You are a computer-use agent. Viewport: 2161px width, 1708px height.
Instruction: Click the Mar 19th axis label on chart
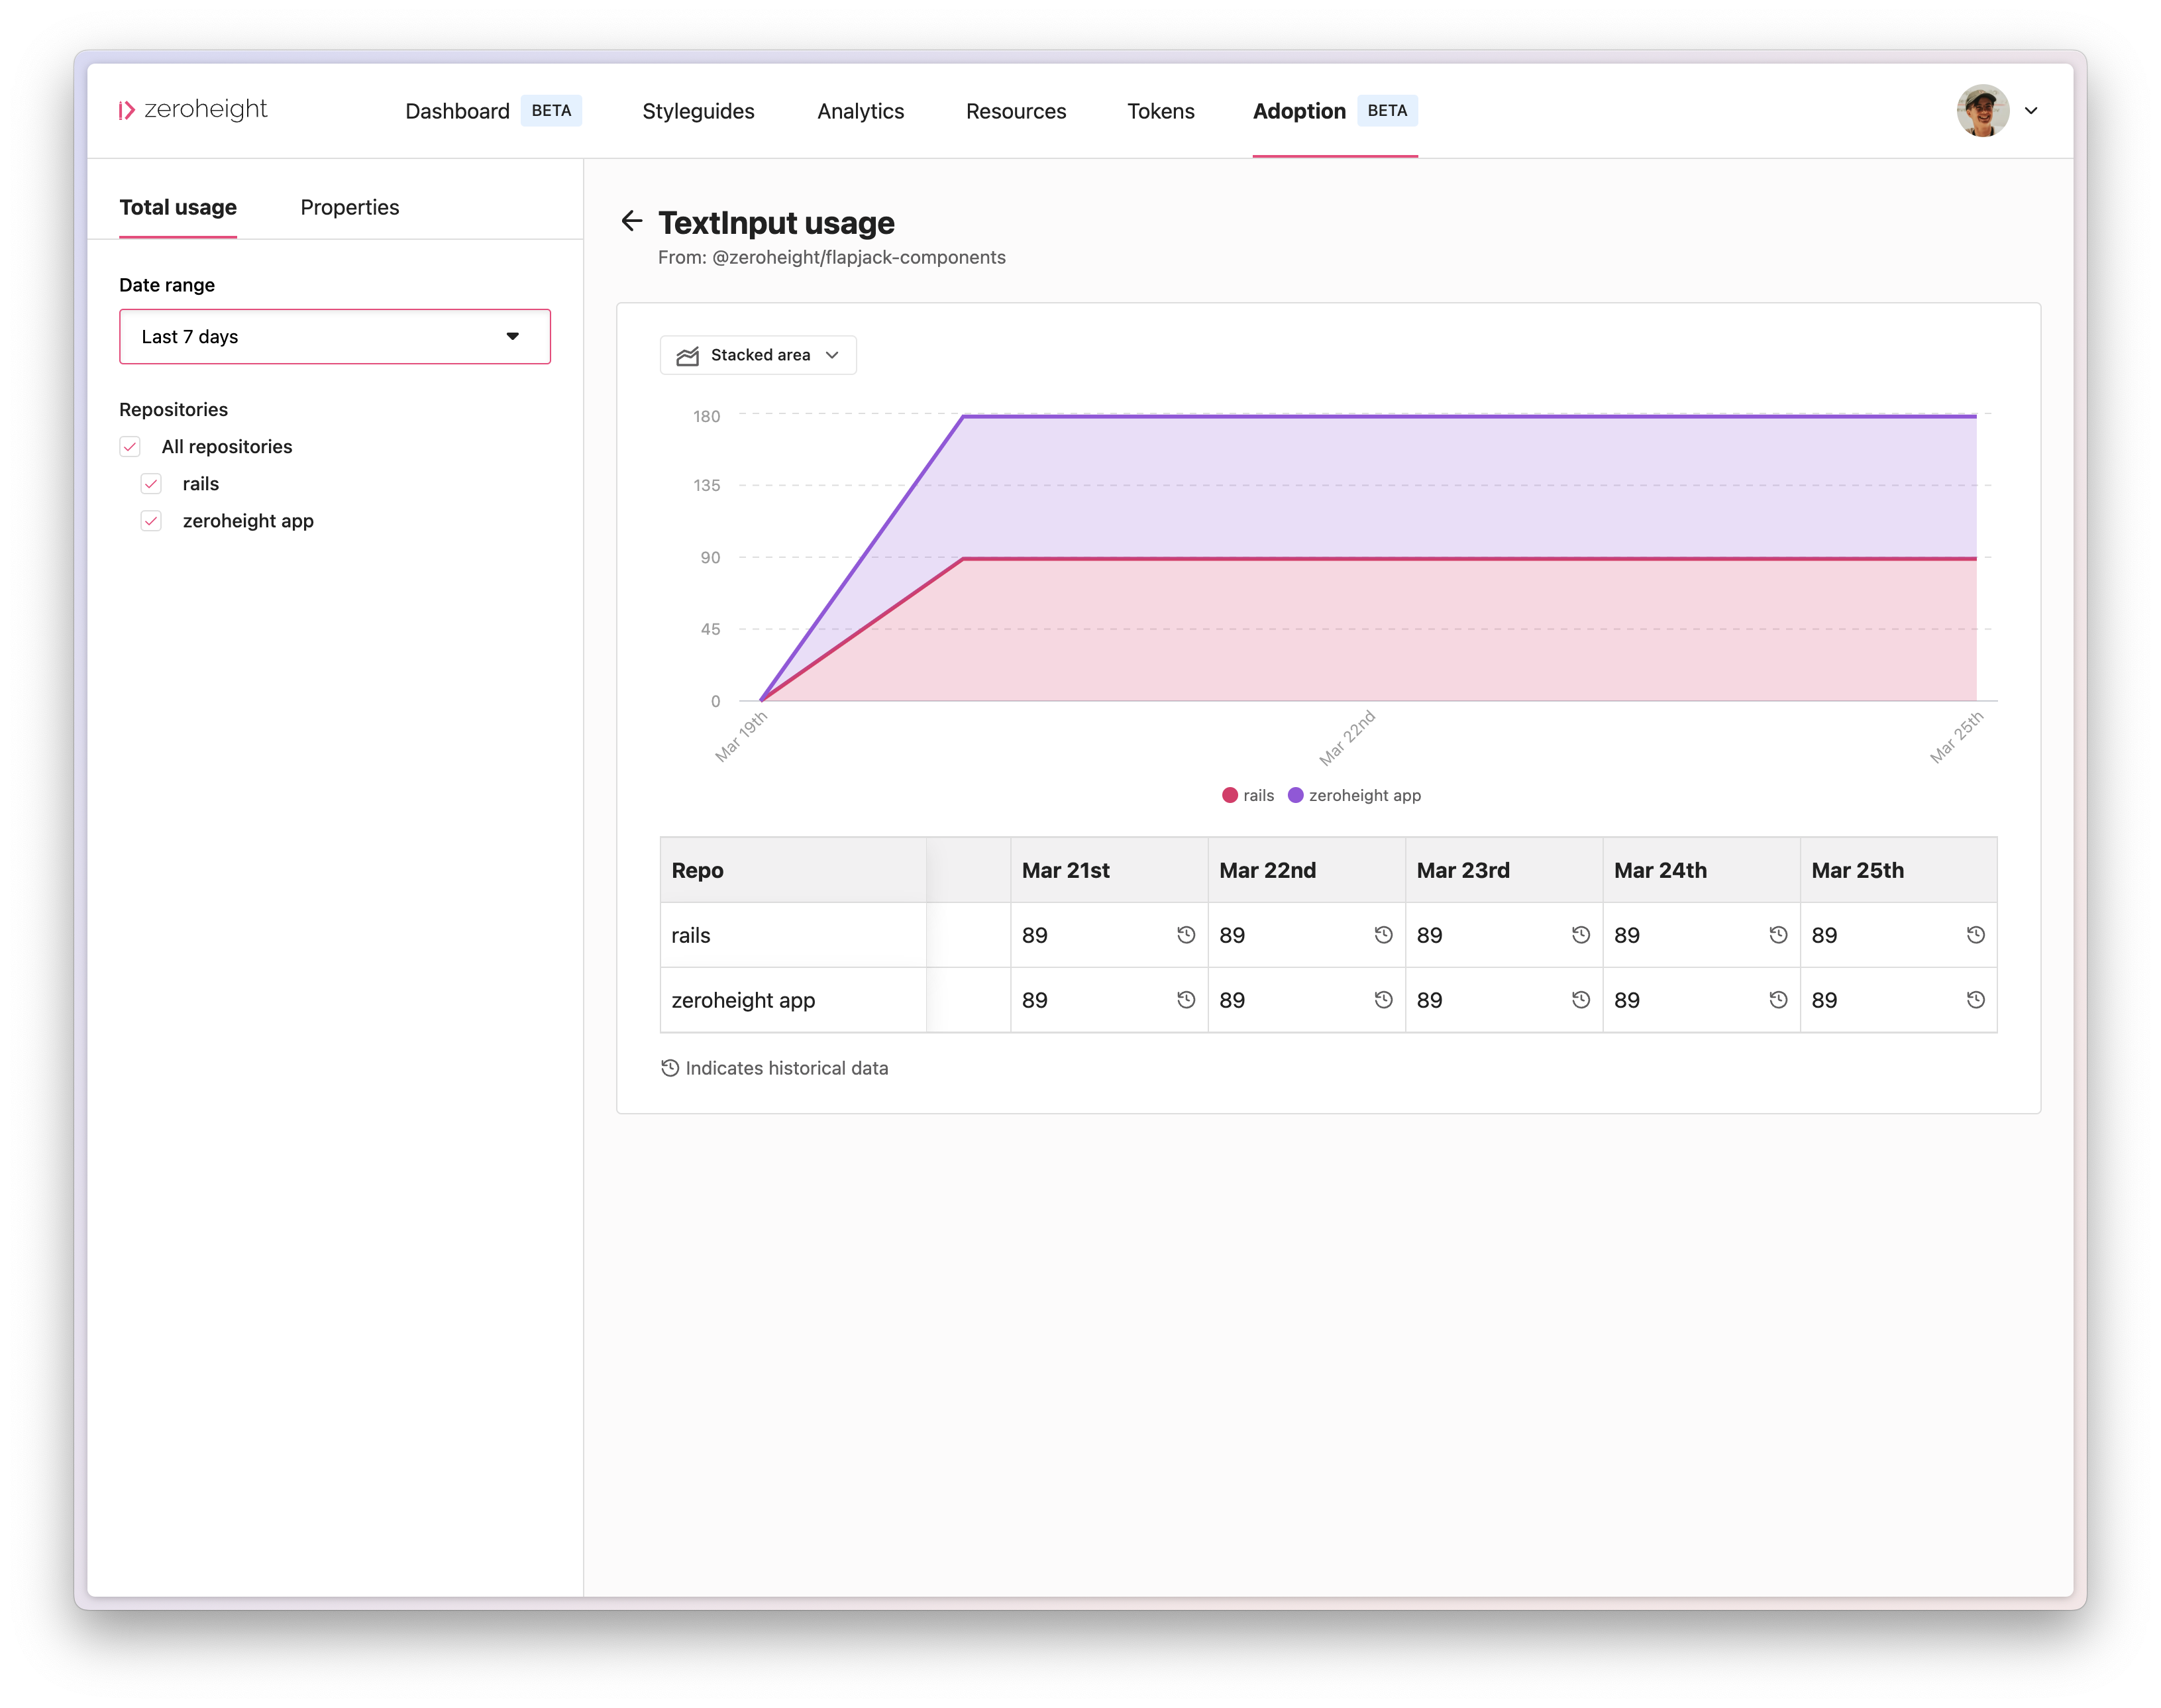pyautogui.click(x=741, y=737)
